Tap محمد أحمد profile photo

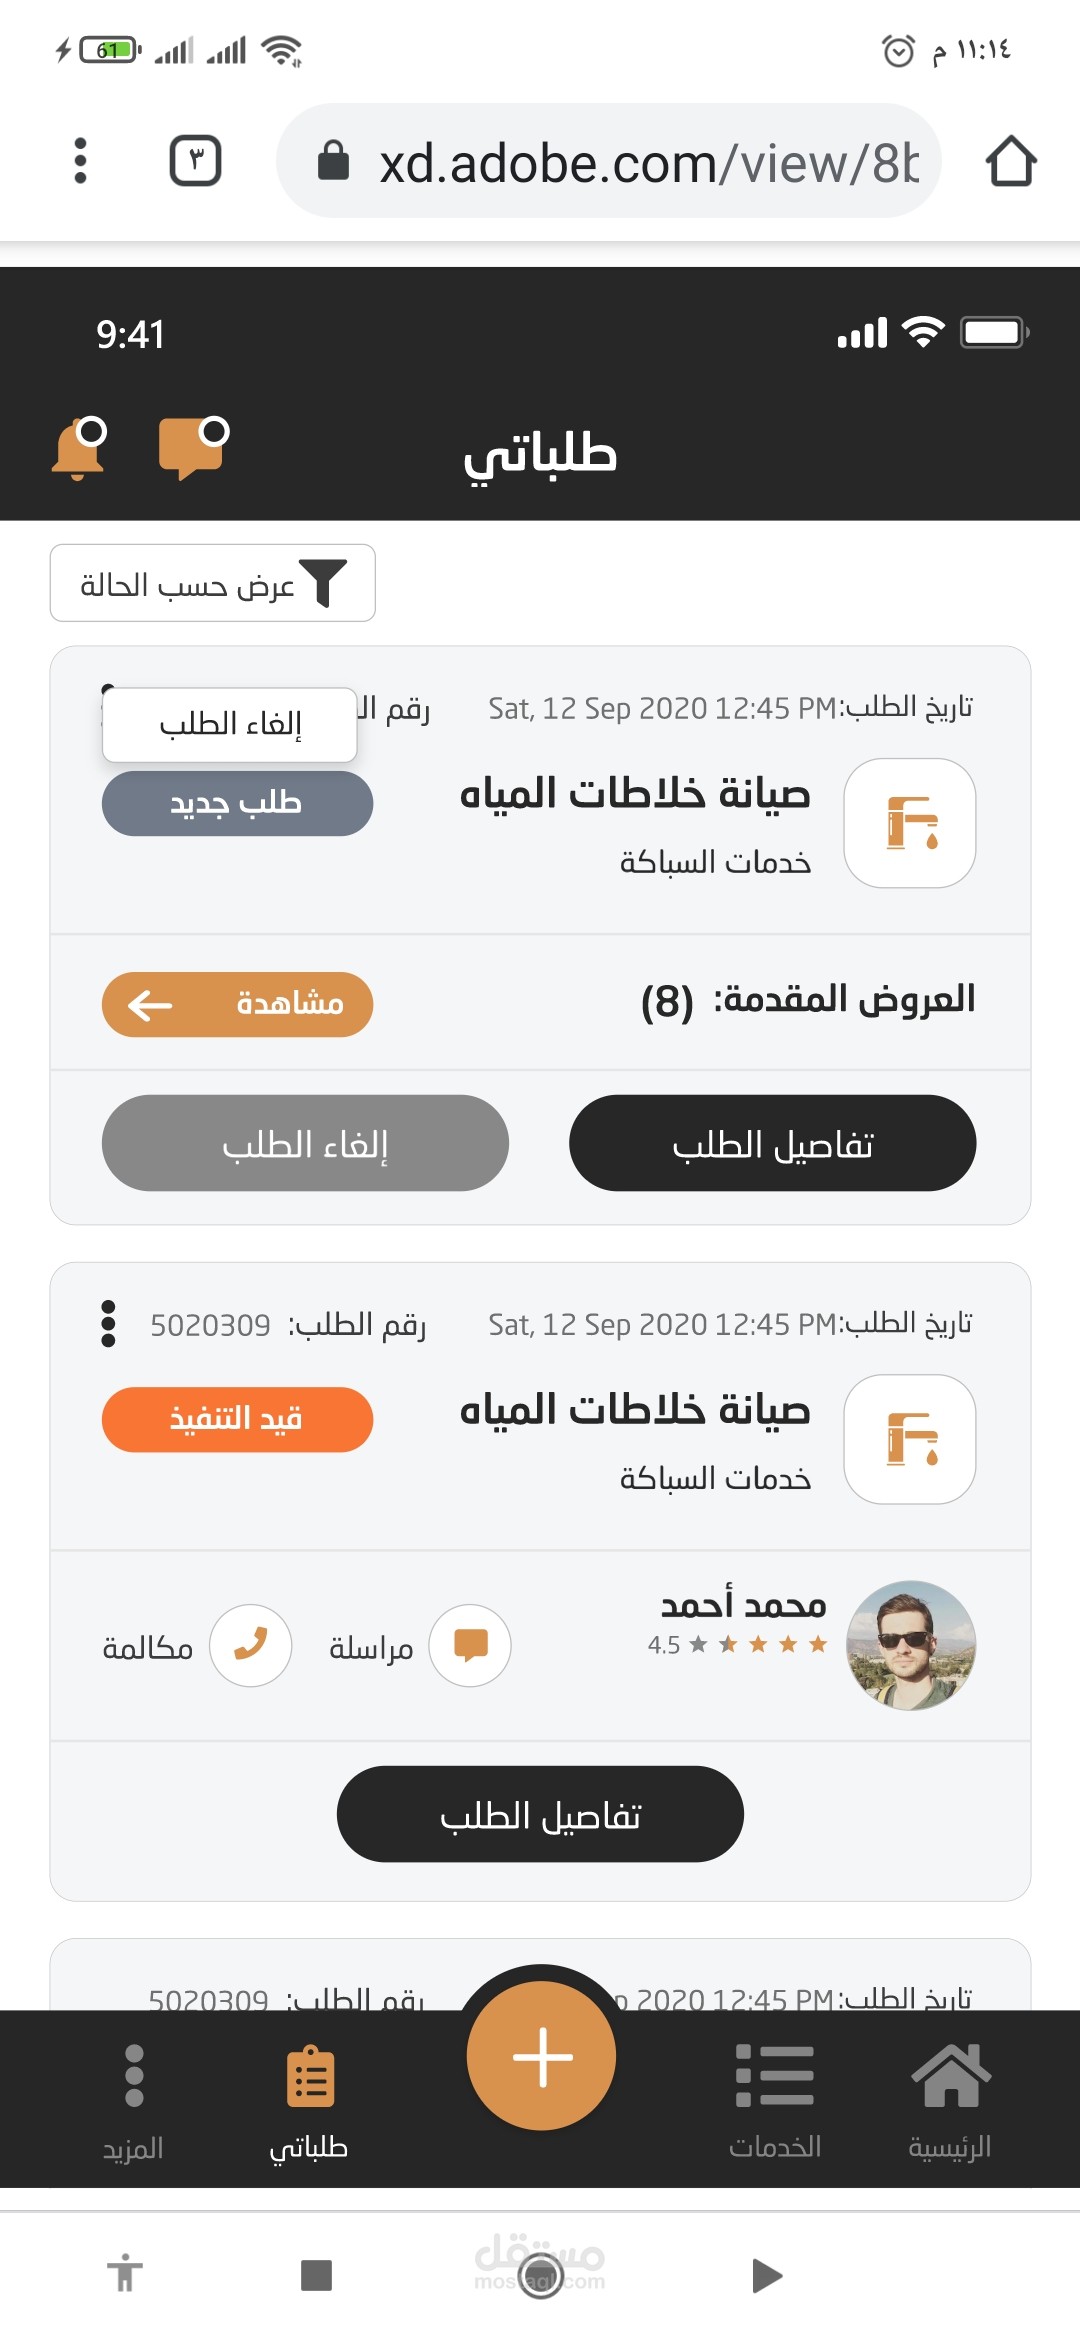pos(910,1645)
